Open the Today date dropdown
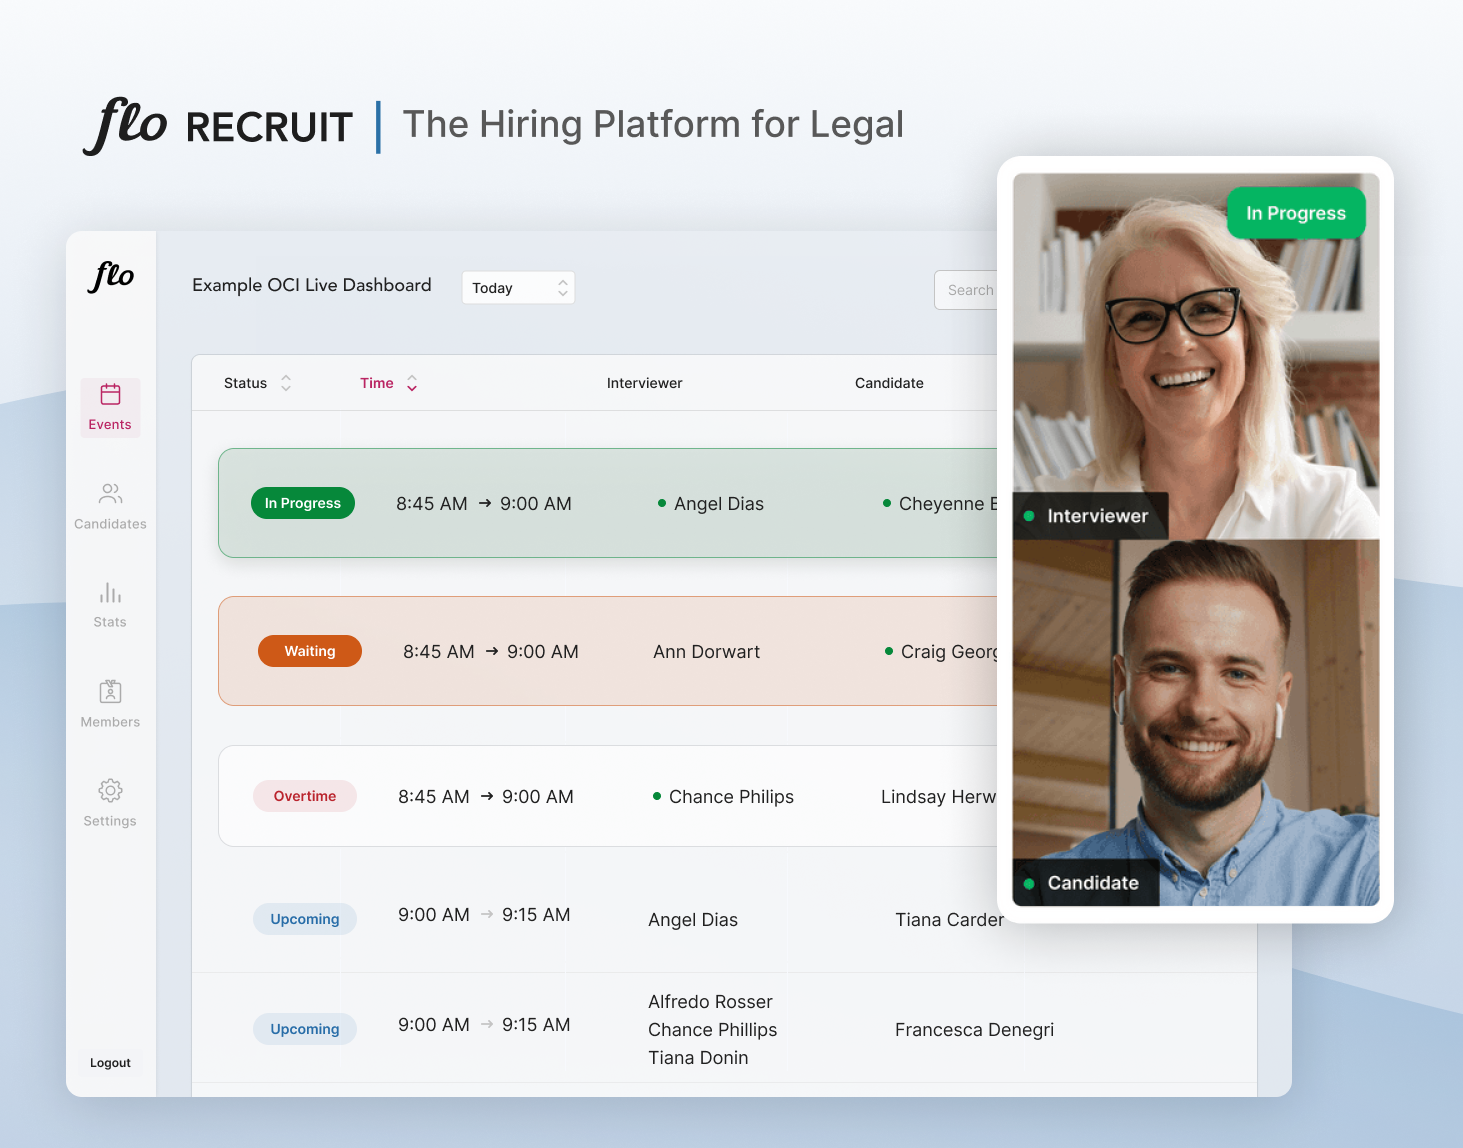 tap(518, 287)
